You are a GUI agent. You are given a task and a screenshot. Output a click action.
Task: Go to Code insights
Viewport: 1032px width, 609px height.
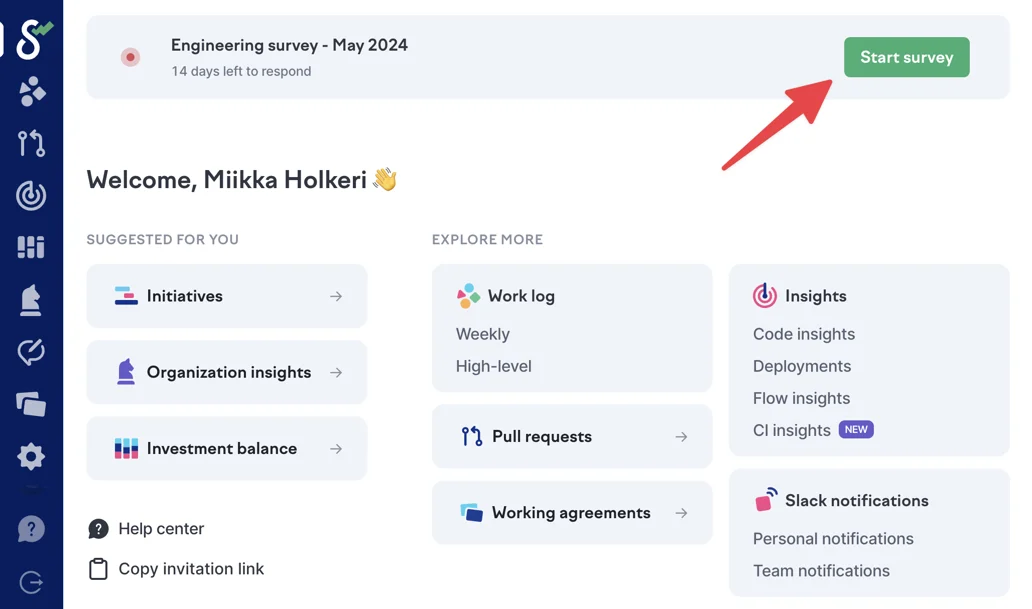pyautogui.click(x=804, y=334)
